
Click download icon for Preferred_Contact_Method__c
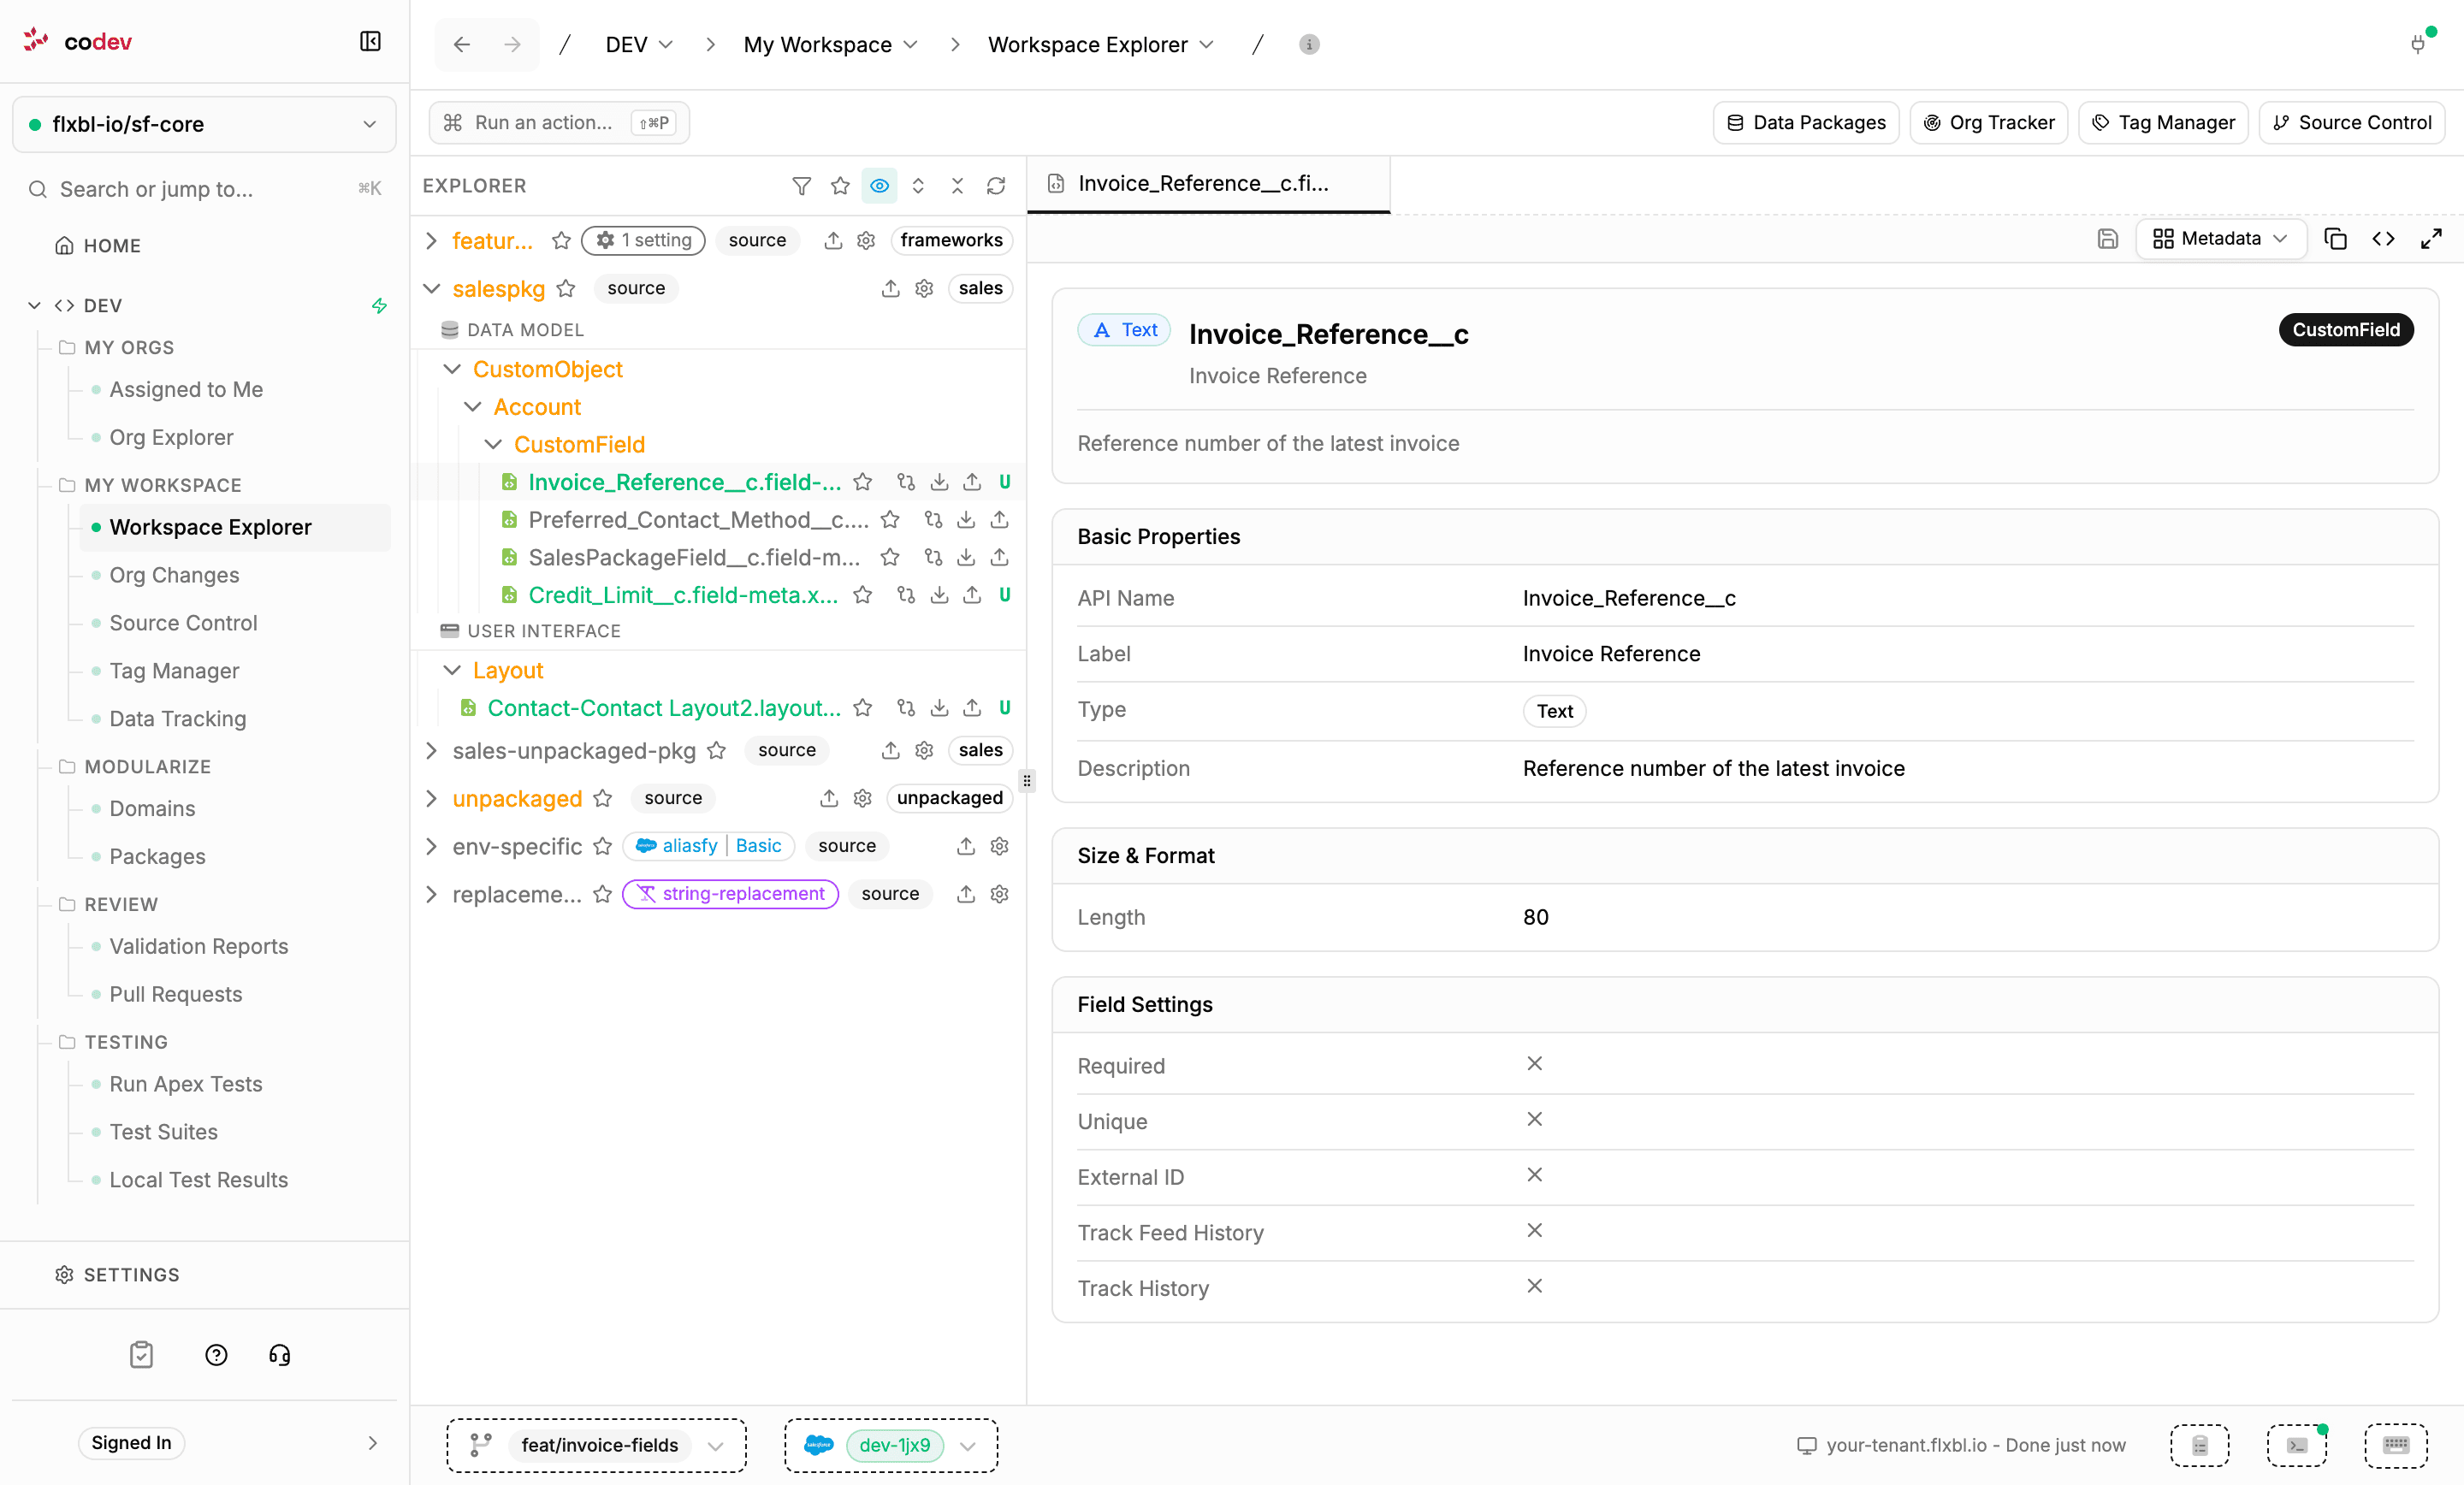click(966, 520)
